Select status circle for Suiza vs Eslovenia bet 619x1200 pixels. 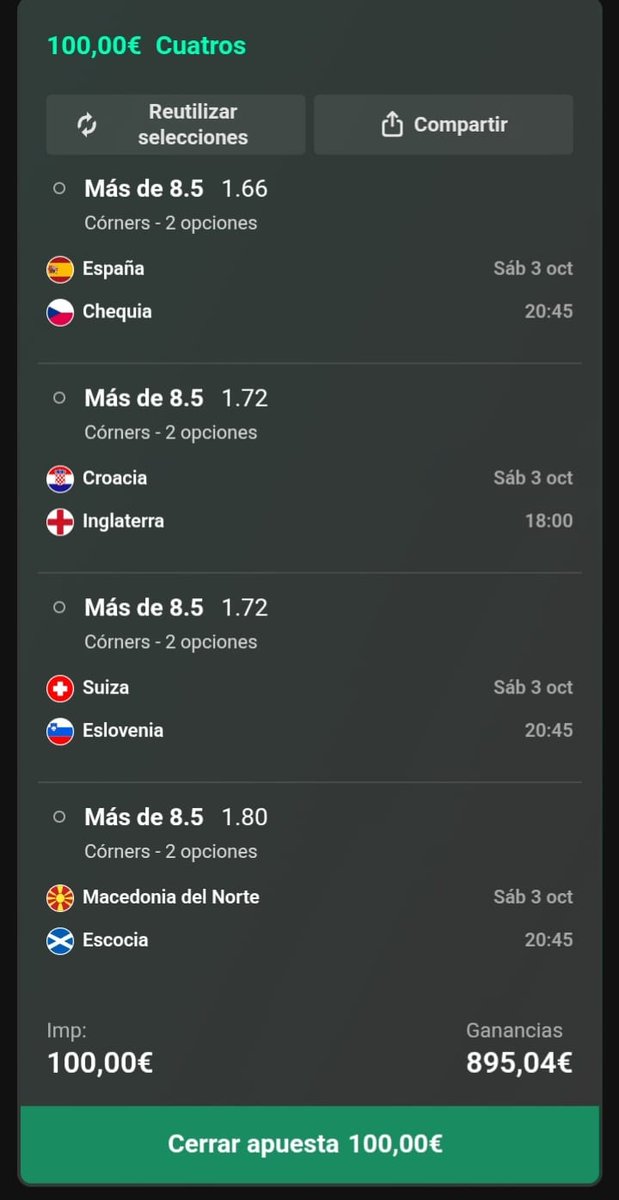[x=59, y=607]
